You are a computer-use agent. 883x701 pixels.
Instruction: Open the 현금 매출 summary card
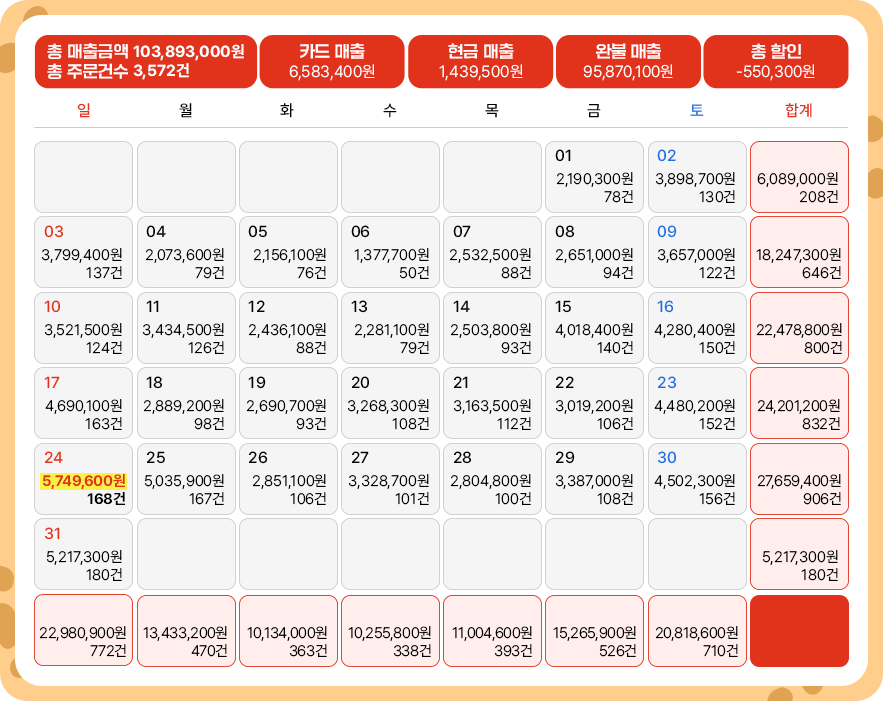coord(480,61)
